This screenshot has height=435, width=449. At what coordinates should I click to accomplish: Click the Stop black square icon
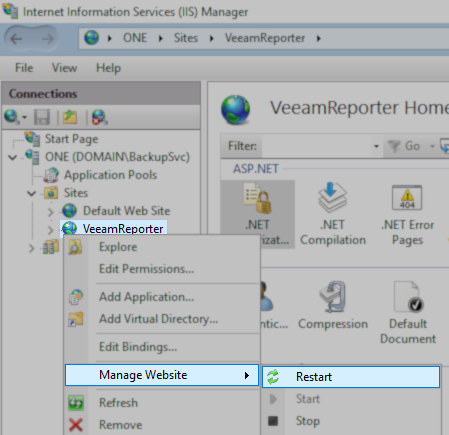(273, 421)
